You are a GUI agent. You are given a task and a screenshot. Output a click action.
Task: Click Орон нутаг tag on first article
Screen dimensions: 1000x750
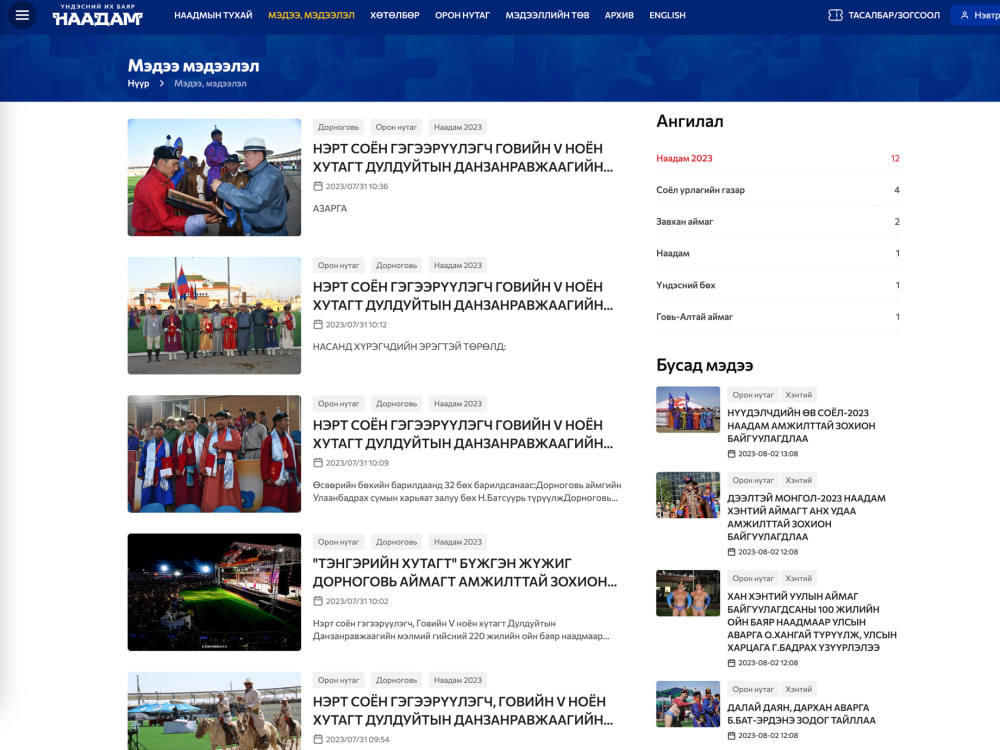[x=396, y=127]
